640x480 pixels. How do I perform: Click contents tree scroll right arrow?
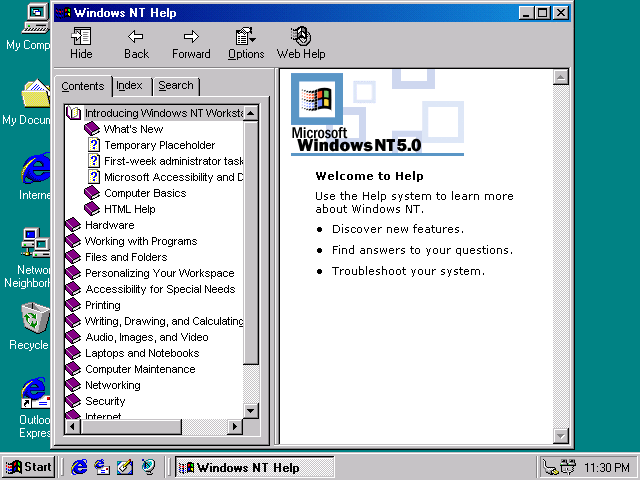(234, 427)
